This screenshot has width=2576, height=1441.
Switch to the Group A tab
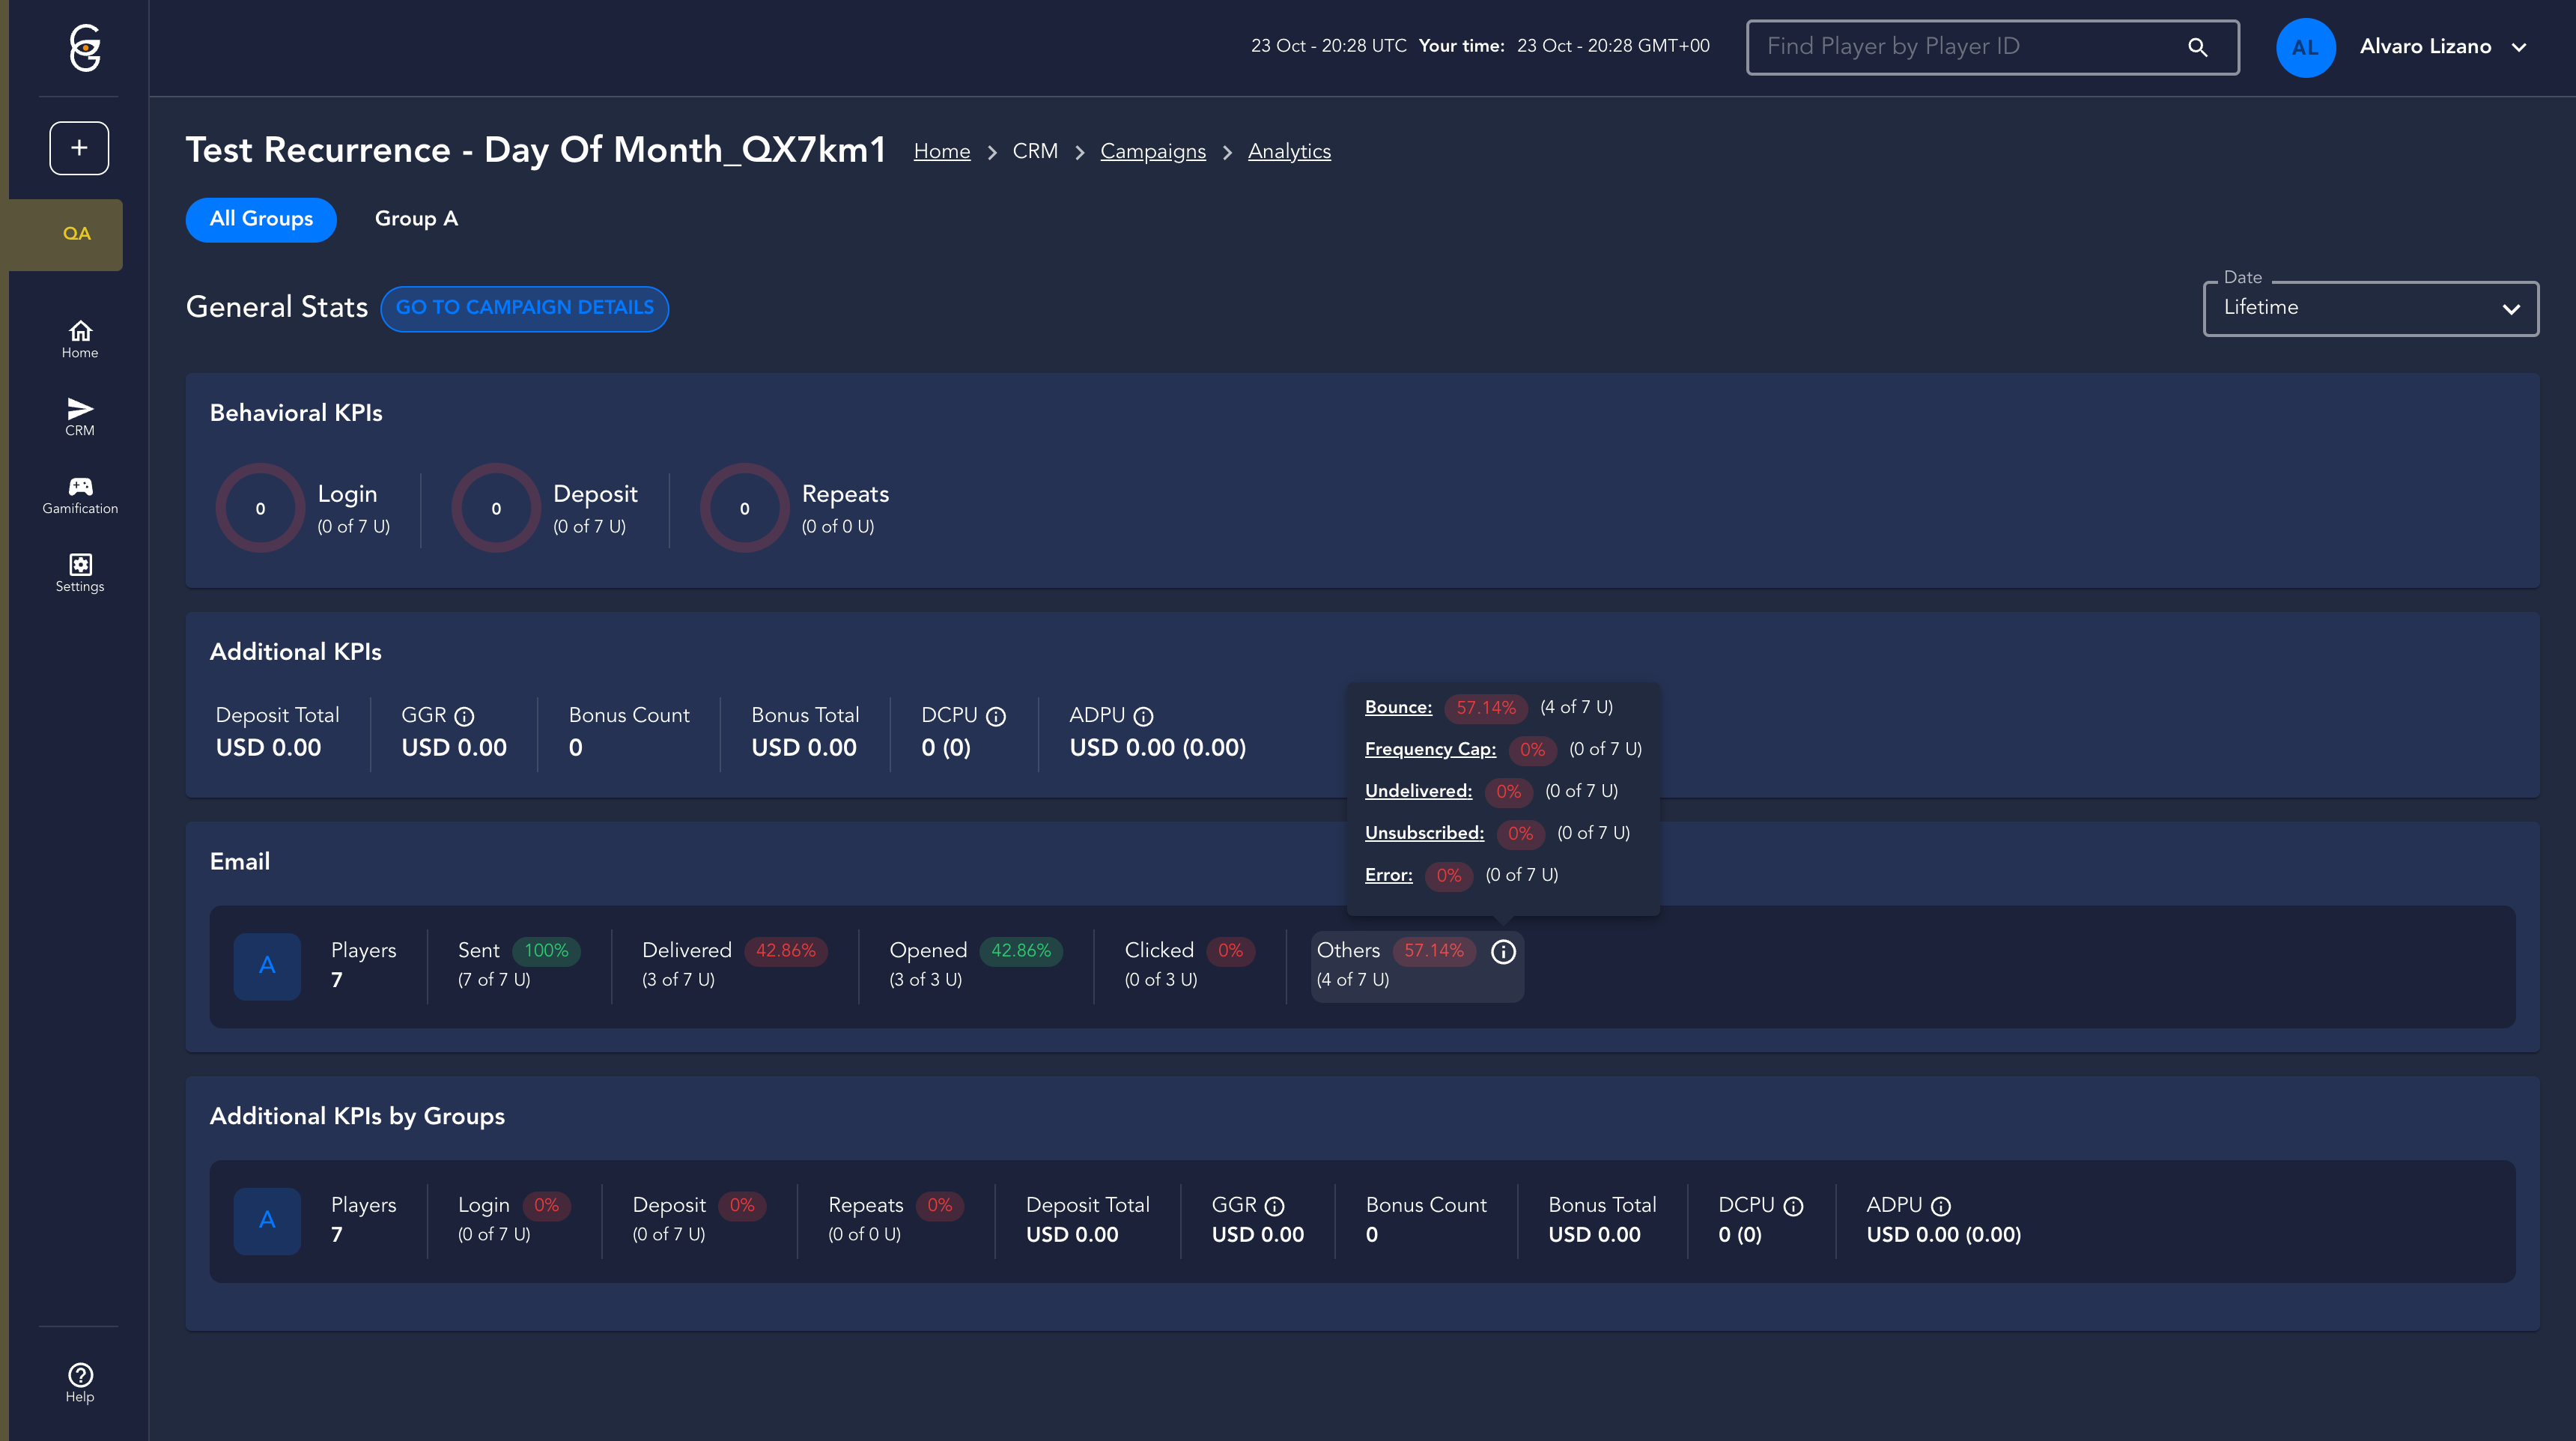(416, 219)
